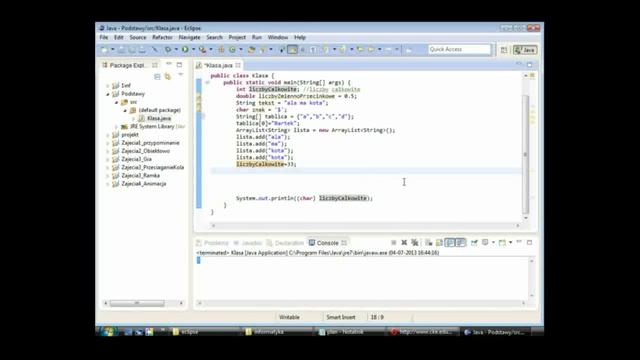Expand the projekt project node

(x=108, y=135)
